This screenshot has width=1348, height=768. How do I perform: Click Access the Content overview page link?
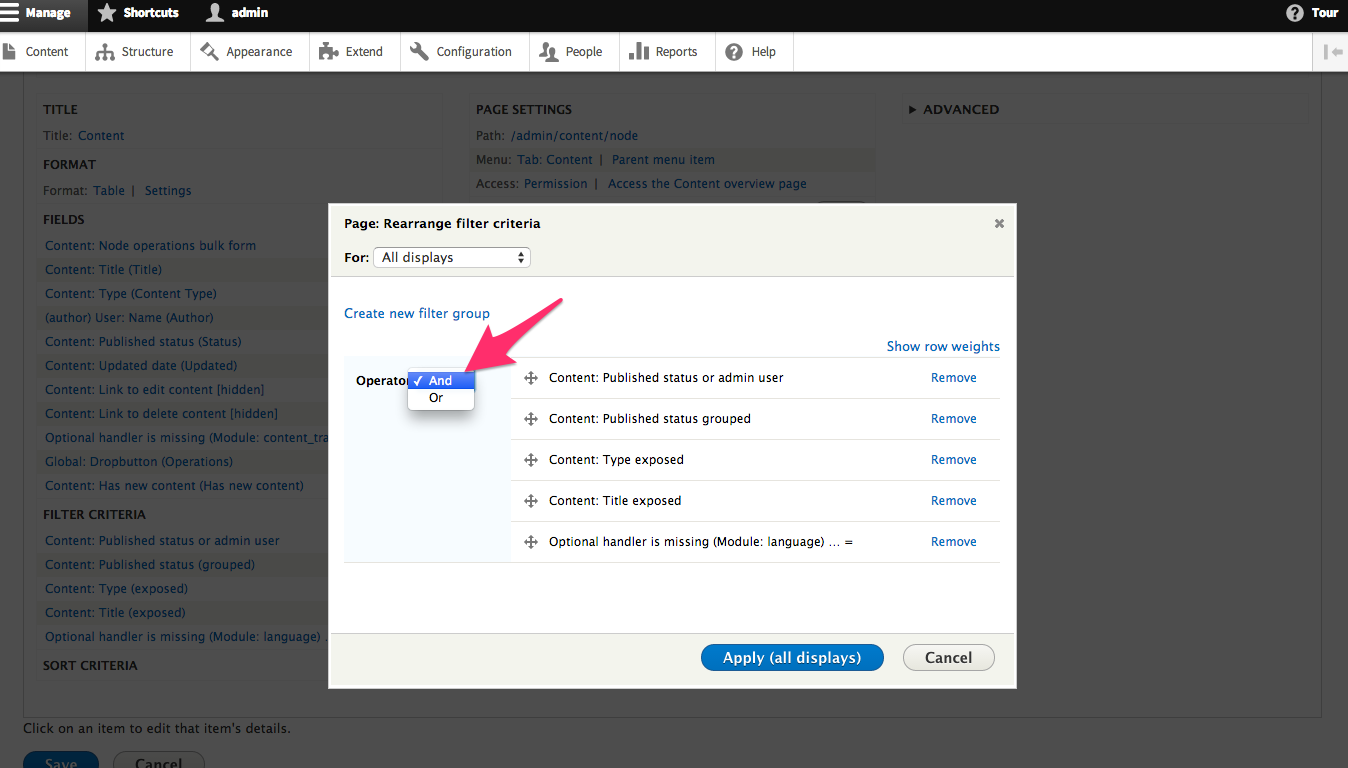coord(707,184)
